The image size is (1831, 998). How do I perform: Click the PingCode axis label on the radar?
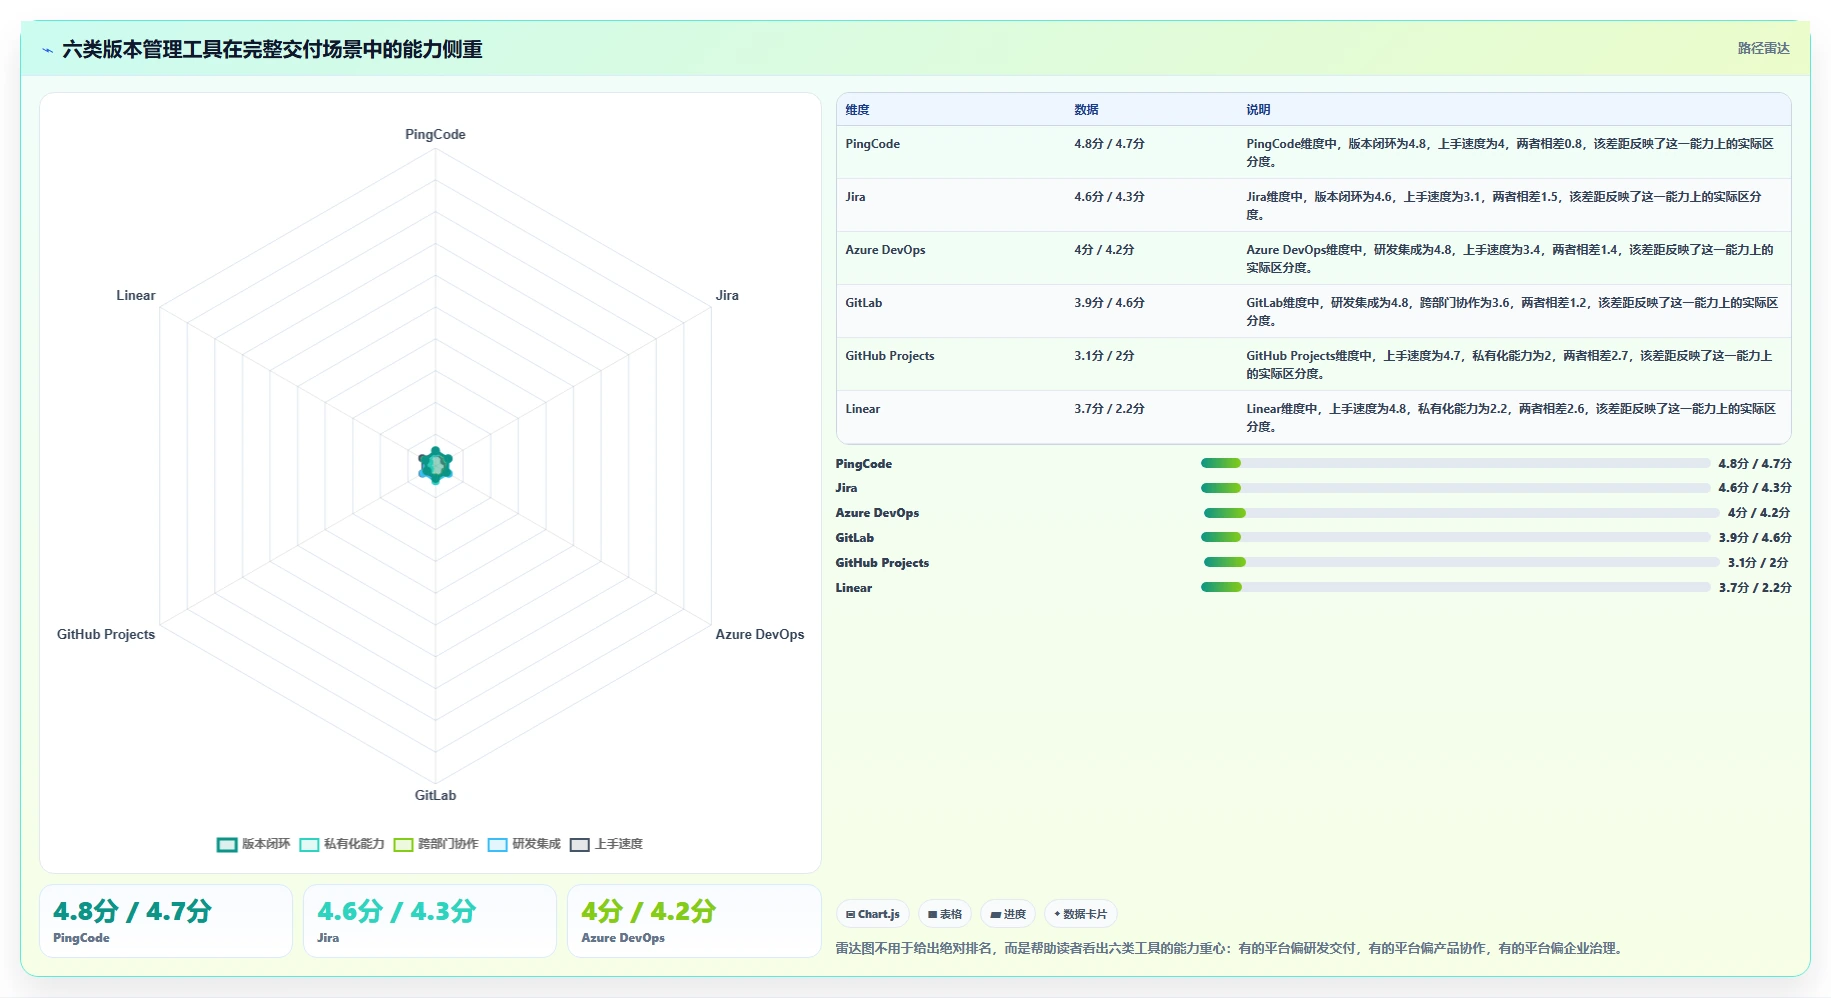[x=435, y=134]
